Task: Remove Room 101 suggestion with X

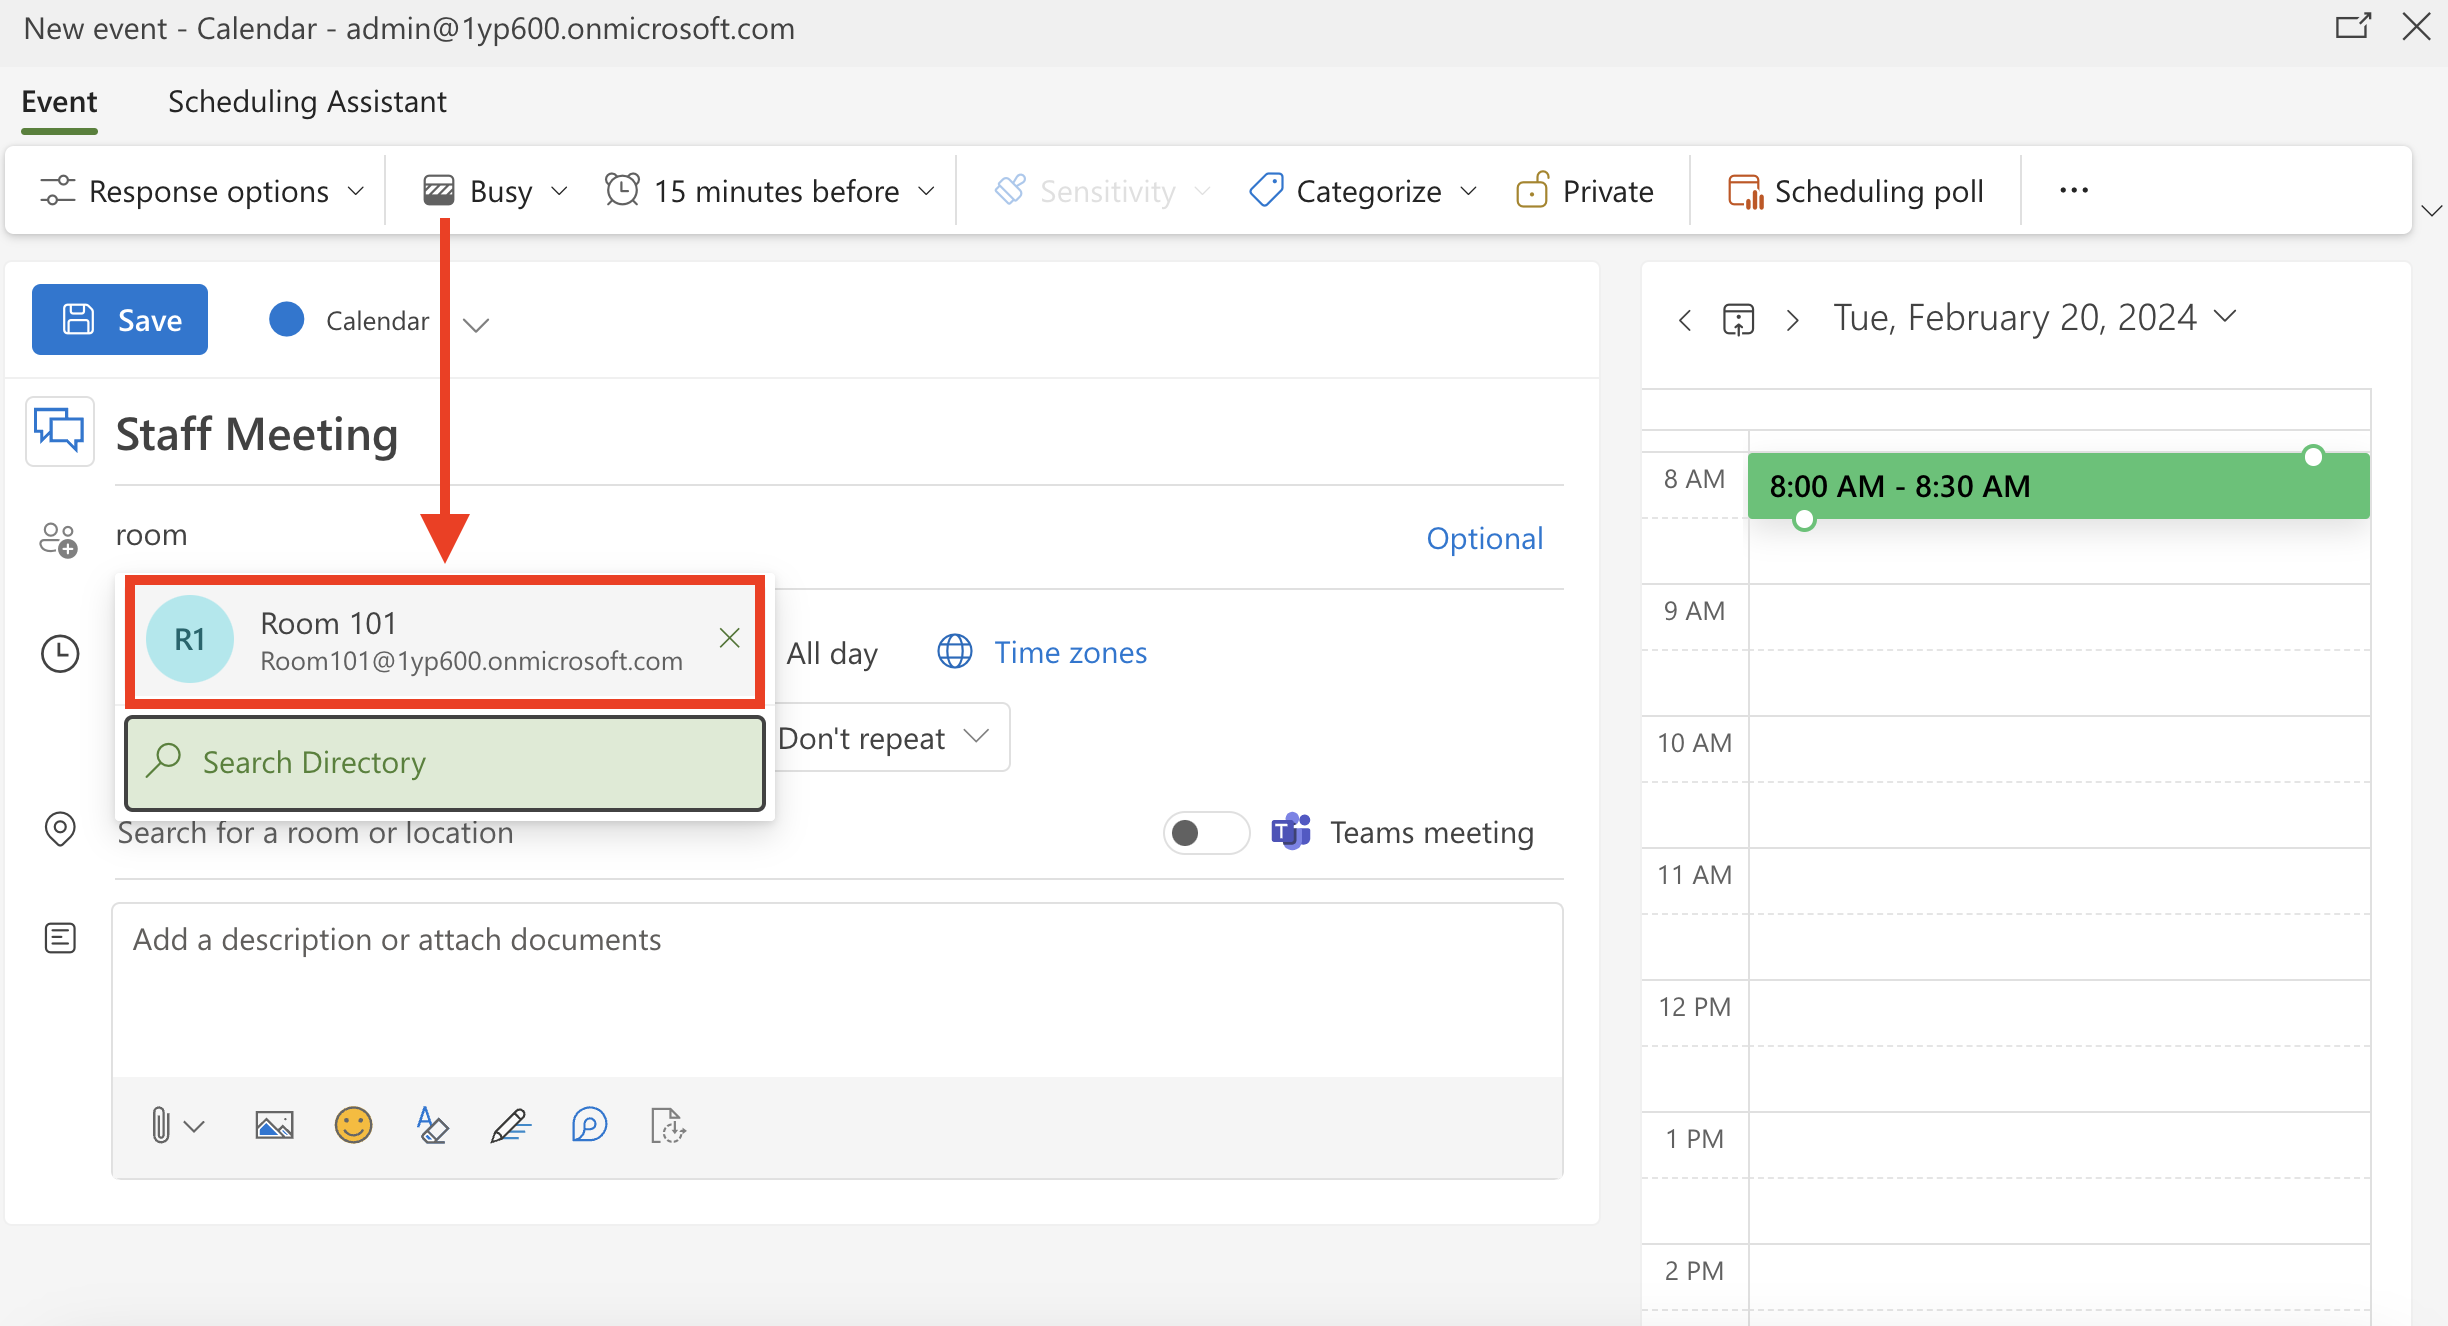Action: (x=729, y=638)
